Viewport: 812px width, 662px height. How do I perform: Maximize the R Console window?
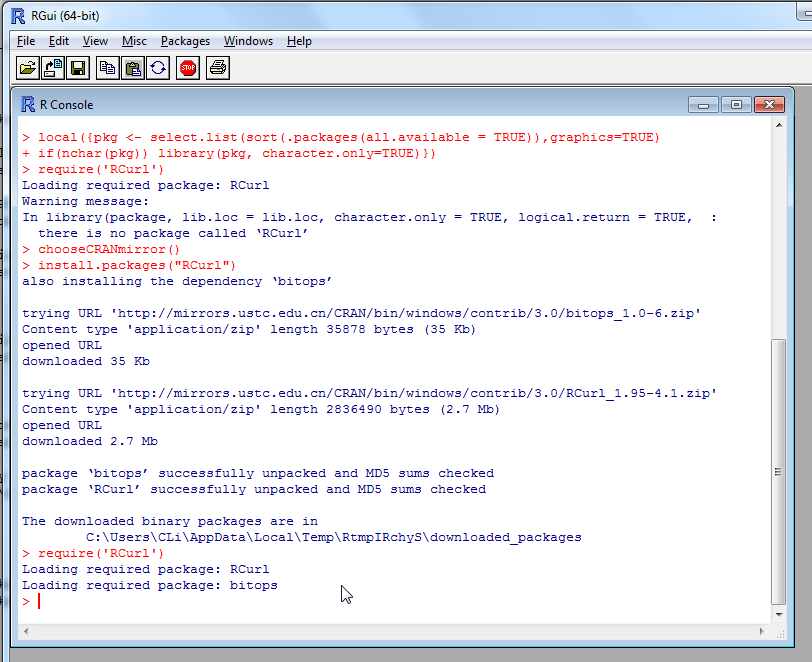click(x=736, y=105)
